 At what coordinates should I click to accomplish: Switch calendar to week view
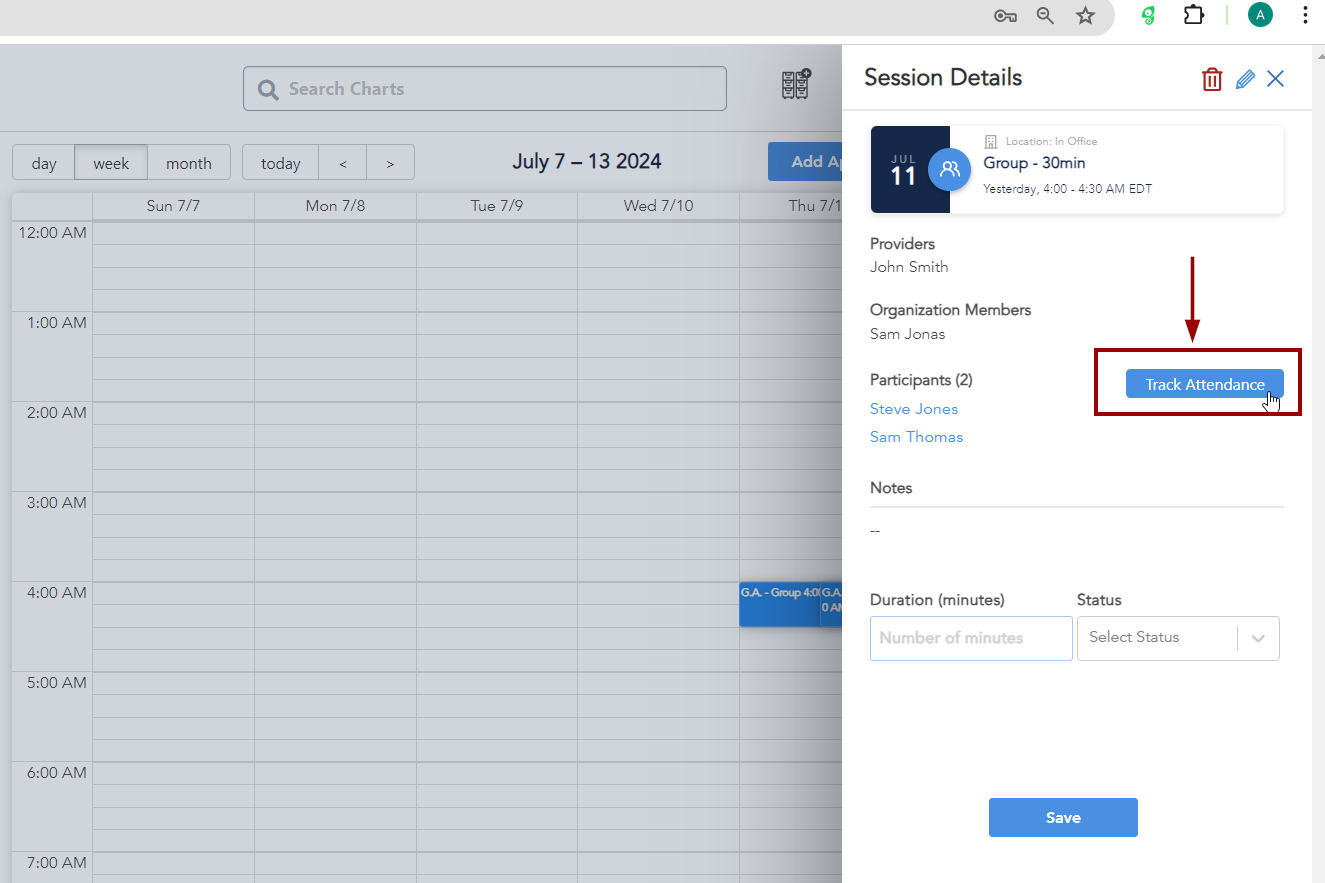click(x=111, y=163)
